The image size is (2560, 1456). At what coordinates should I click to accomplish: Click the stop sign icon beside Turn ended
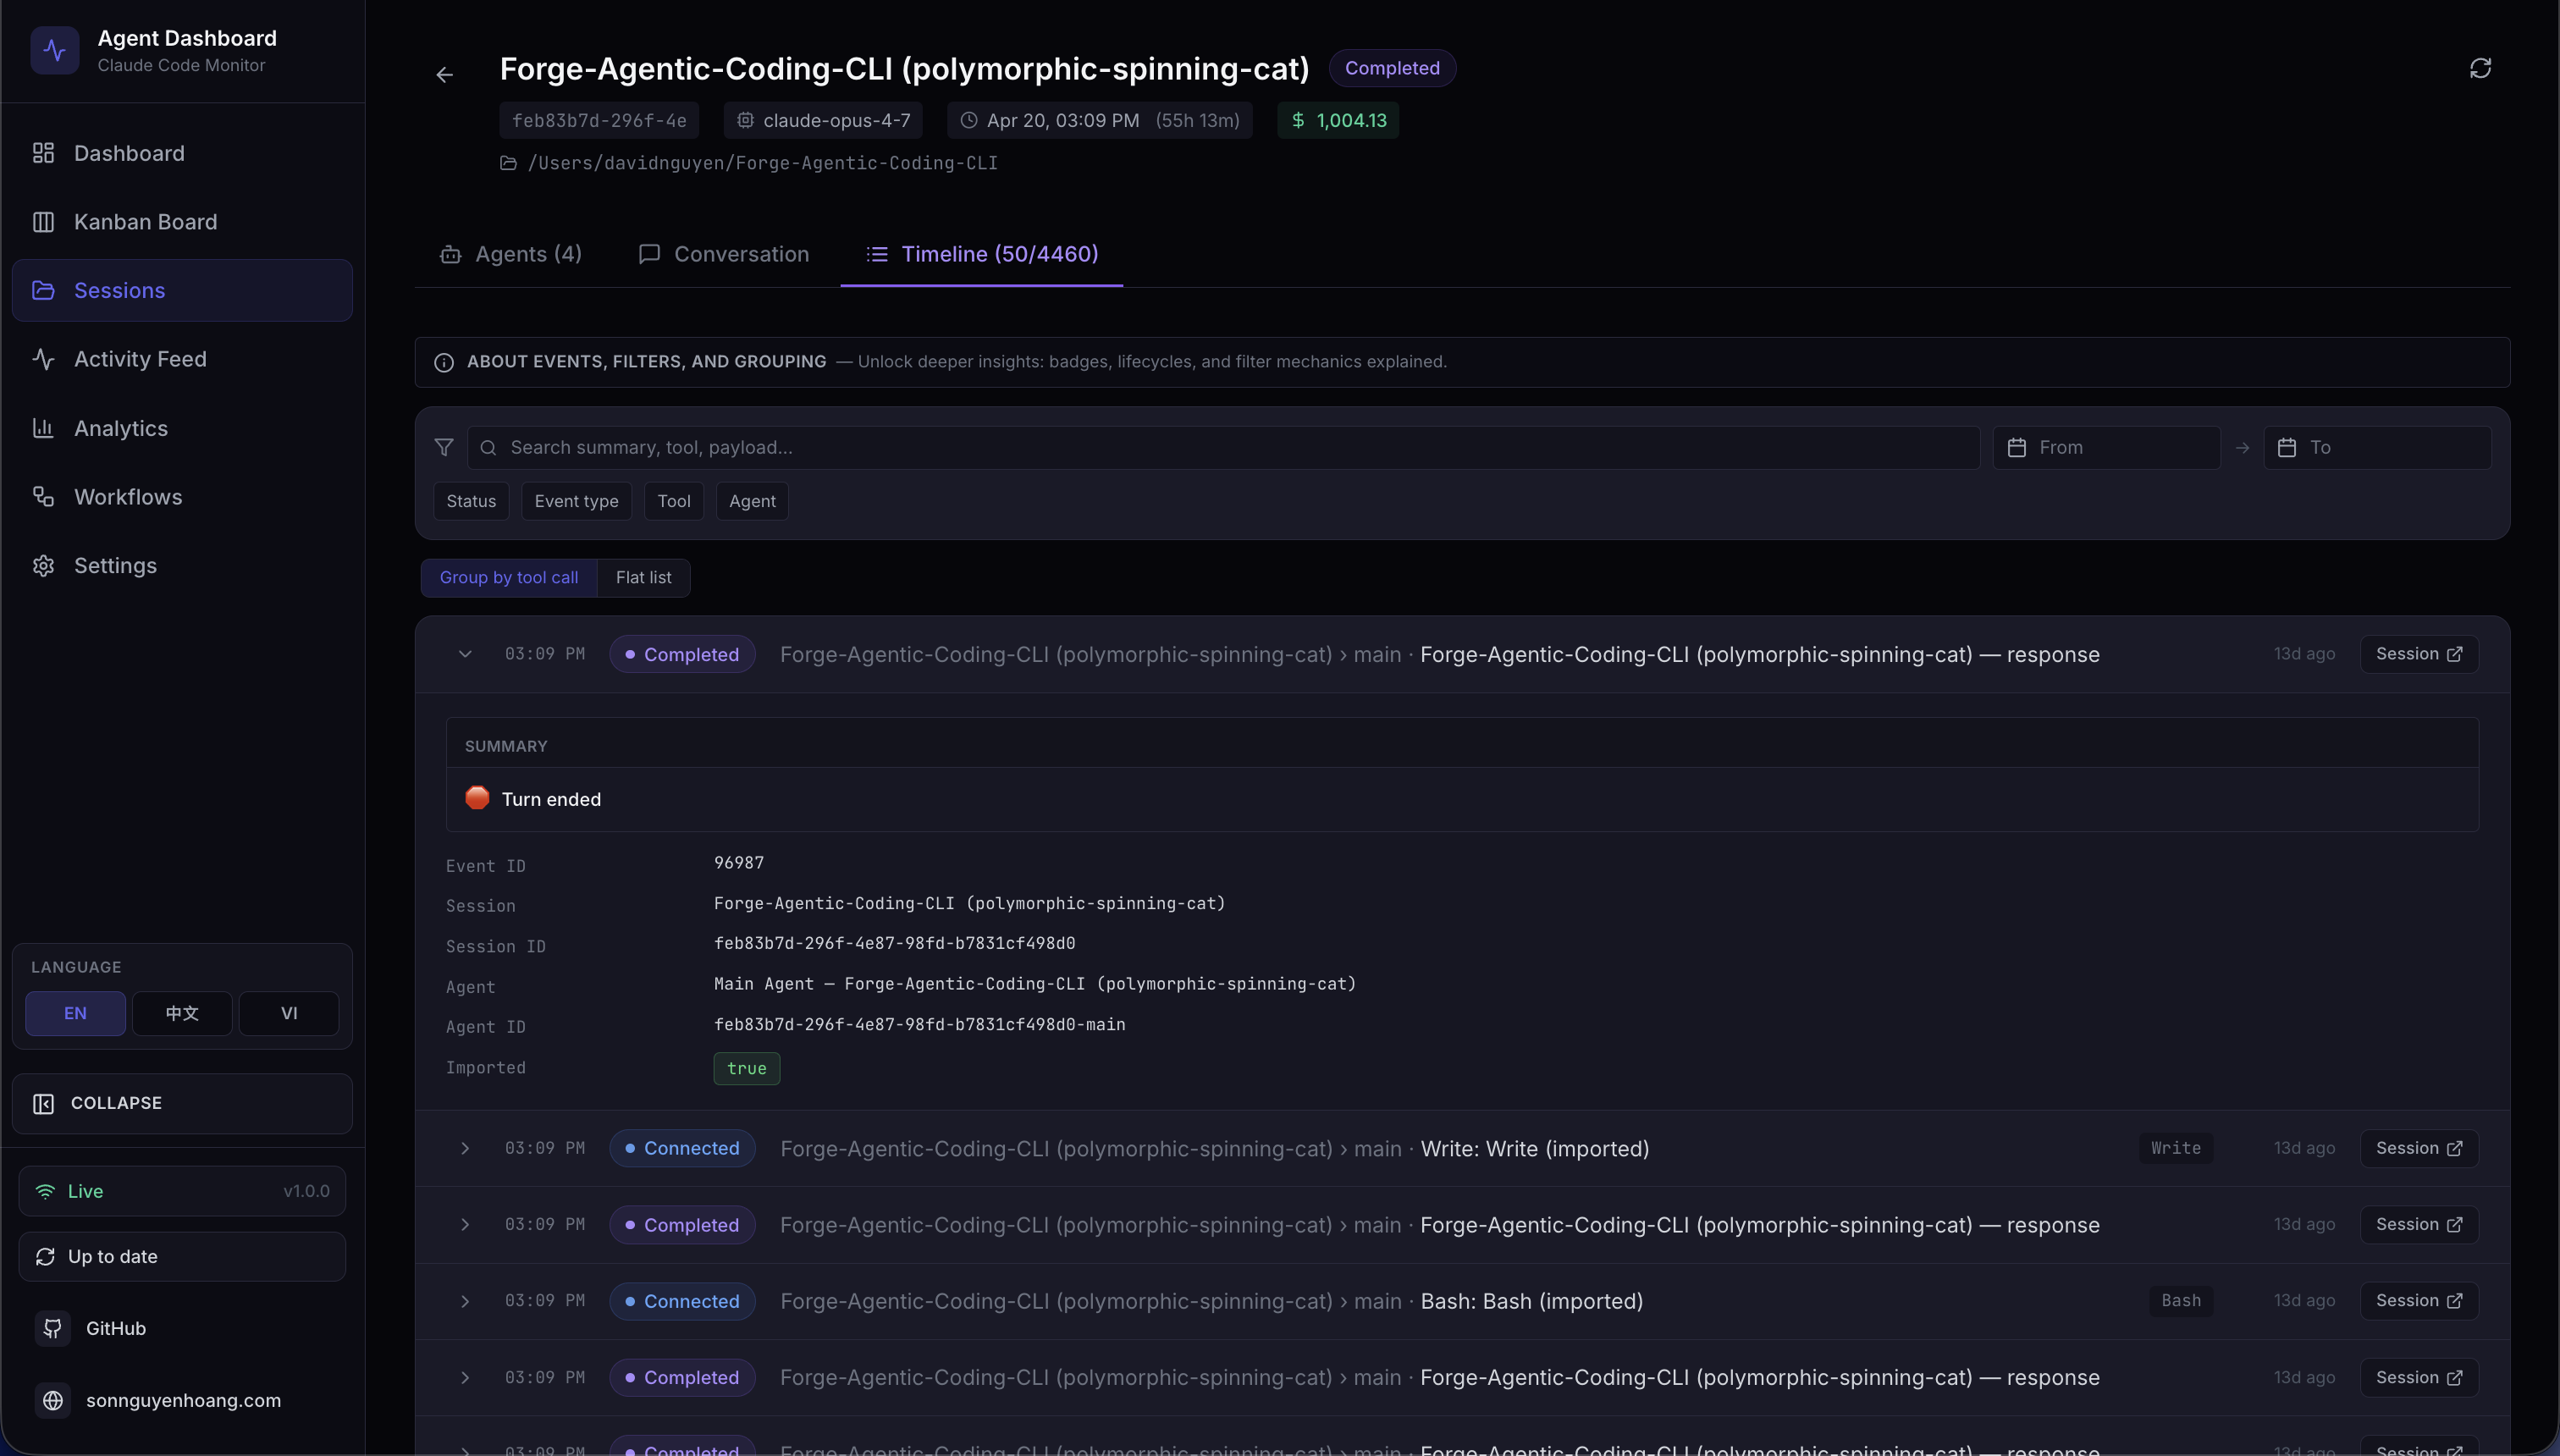click(x=477, y=798)
